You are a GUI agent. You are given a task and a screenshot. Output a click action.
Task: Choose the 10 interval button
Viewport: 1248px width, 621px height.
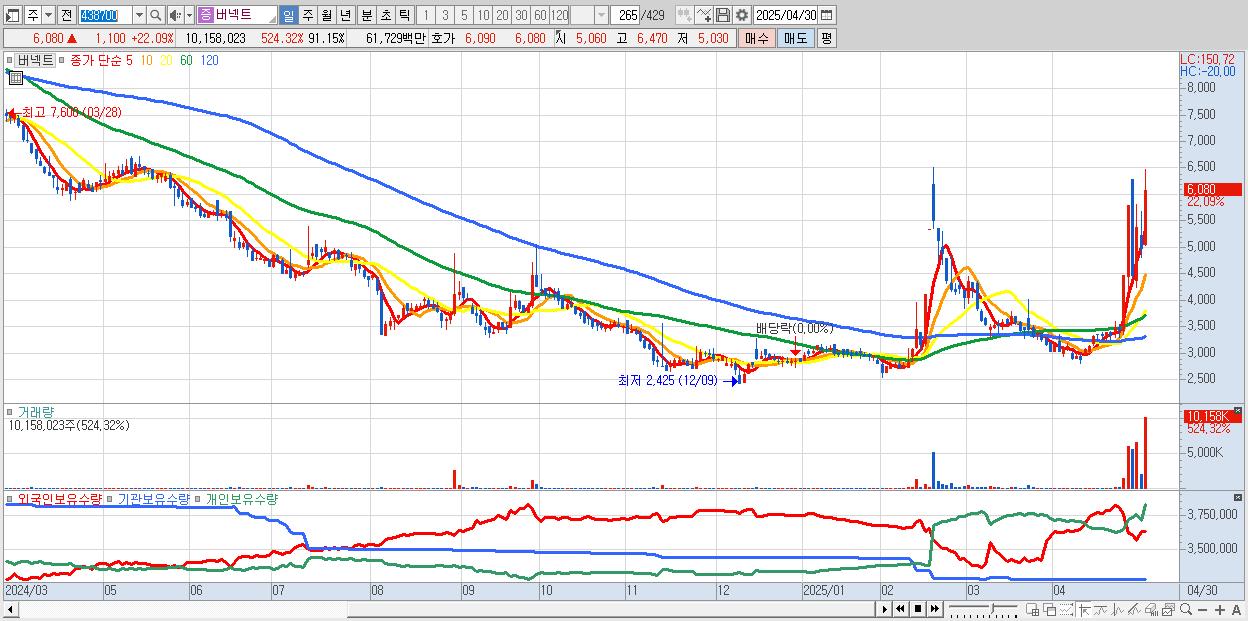[483, 15]
